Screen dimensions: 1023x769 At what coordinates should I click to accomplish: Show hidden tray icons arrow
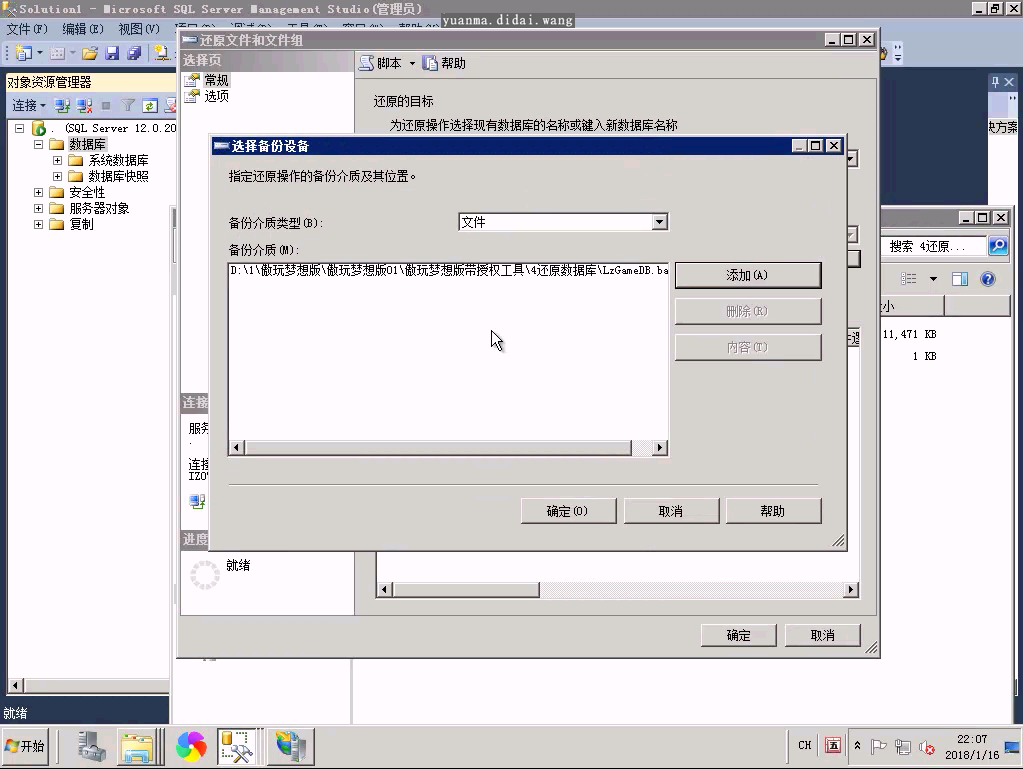[x=857, y=746]
